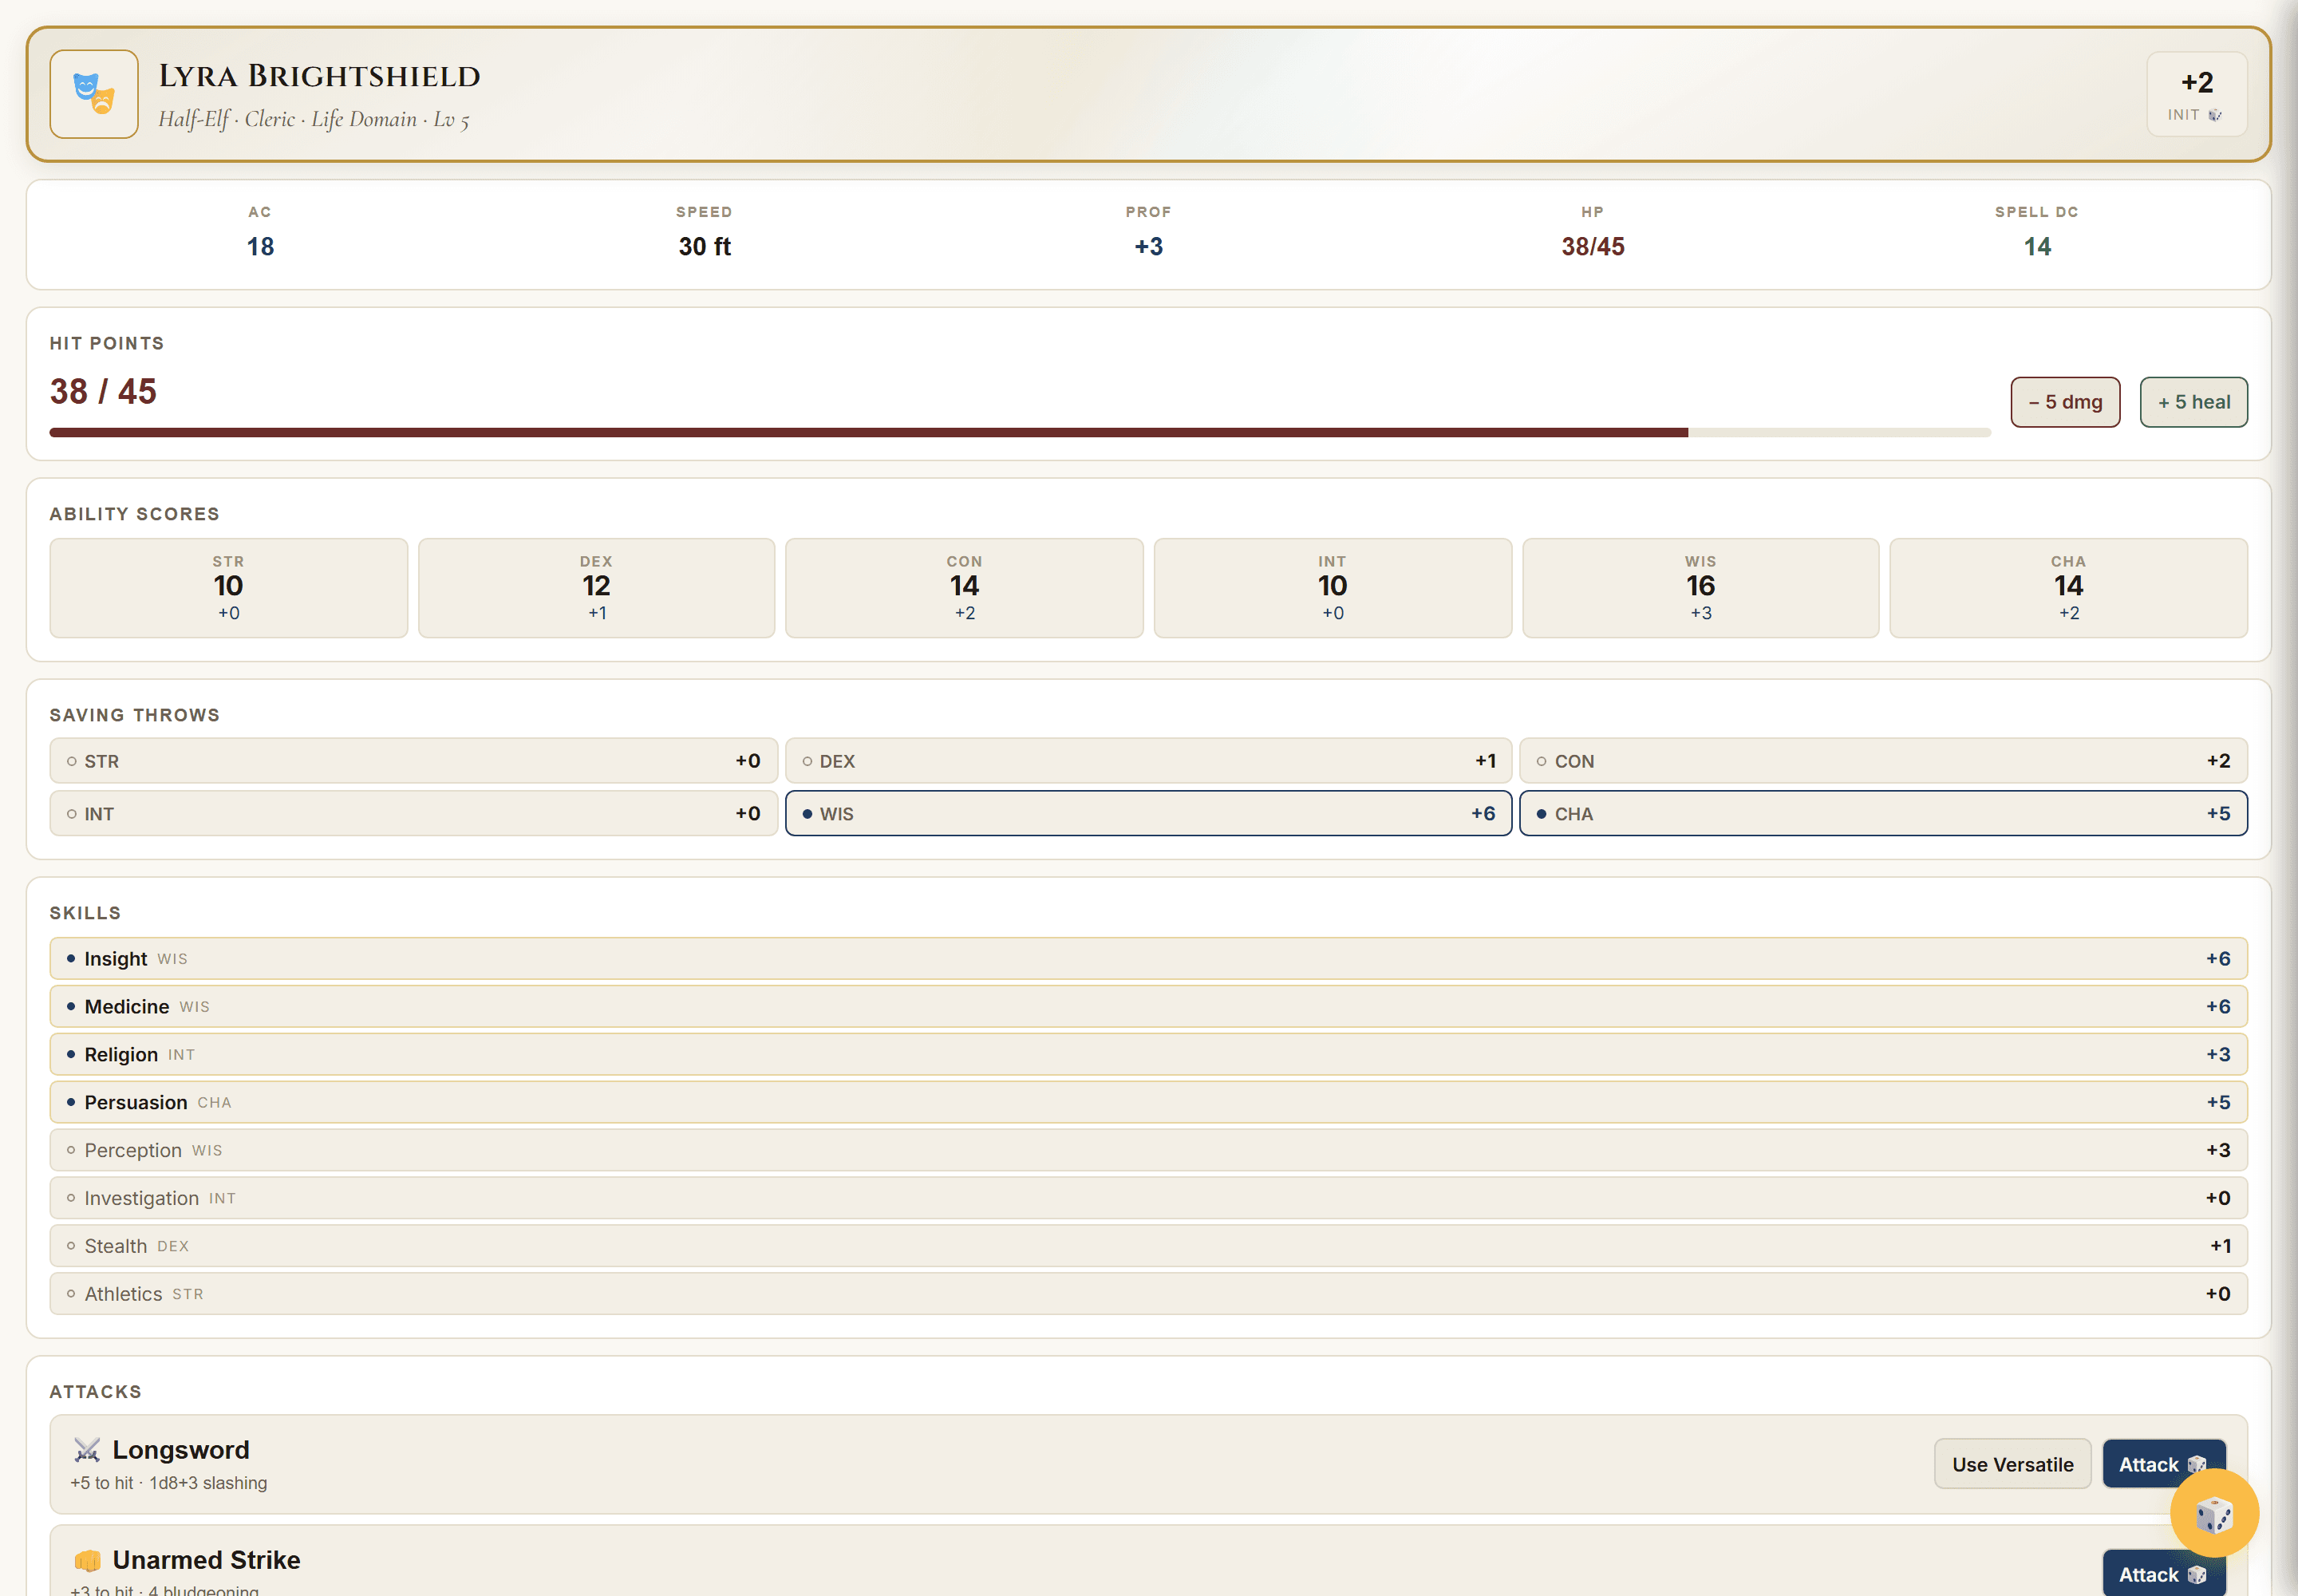Screen dimensions: 2298x1596
Task: Select the DEX ability score card
Action: (x=597, y=588)
